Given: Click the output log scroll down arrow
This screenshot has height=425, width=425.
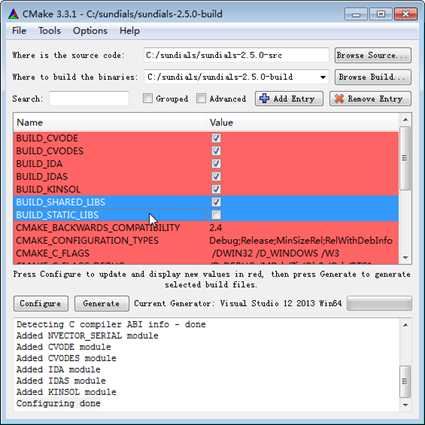Looking at the screenshot, I should click(x=405, y=405).
